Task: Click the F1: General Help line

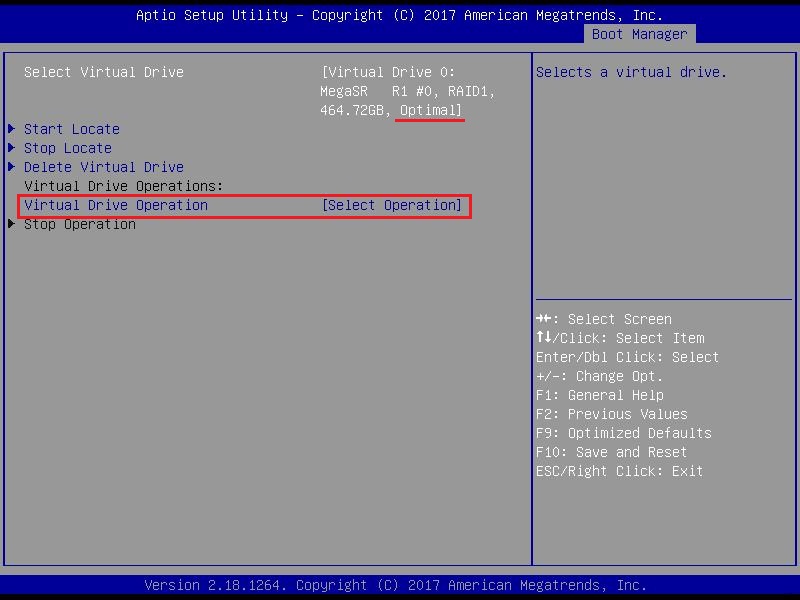Action: [x=600, y=395]
